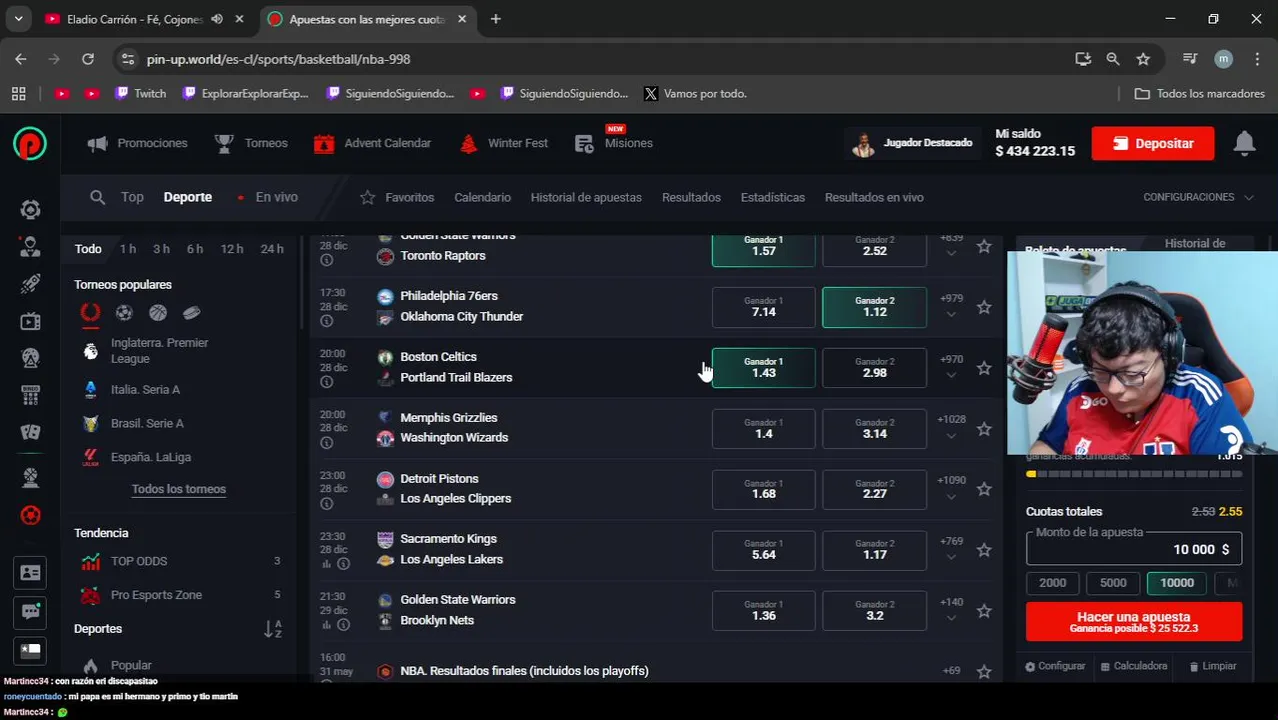
Task: Select the rugby ball icon in popular tournaments
Action: pyautogui.click(x=192, y=313)
